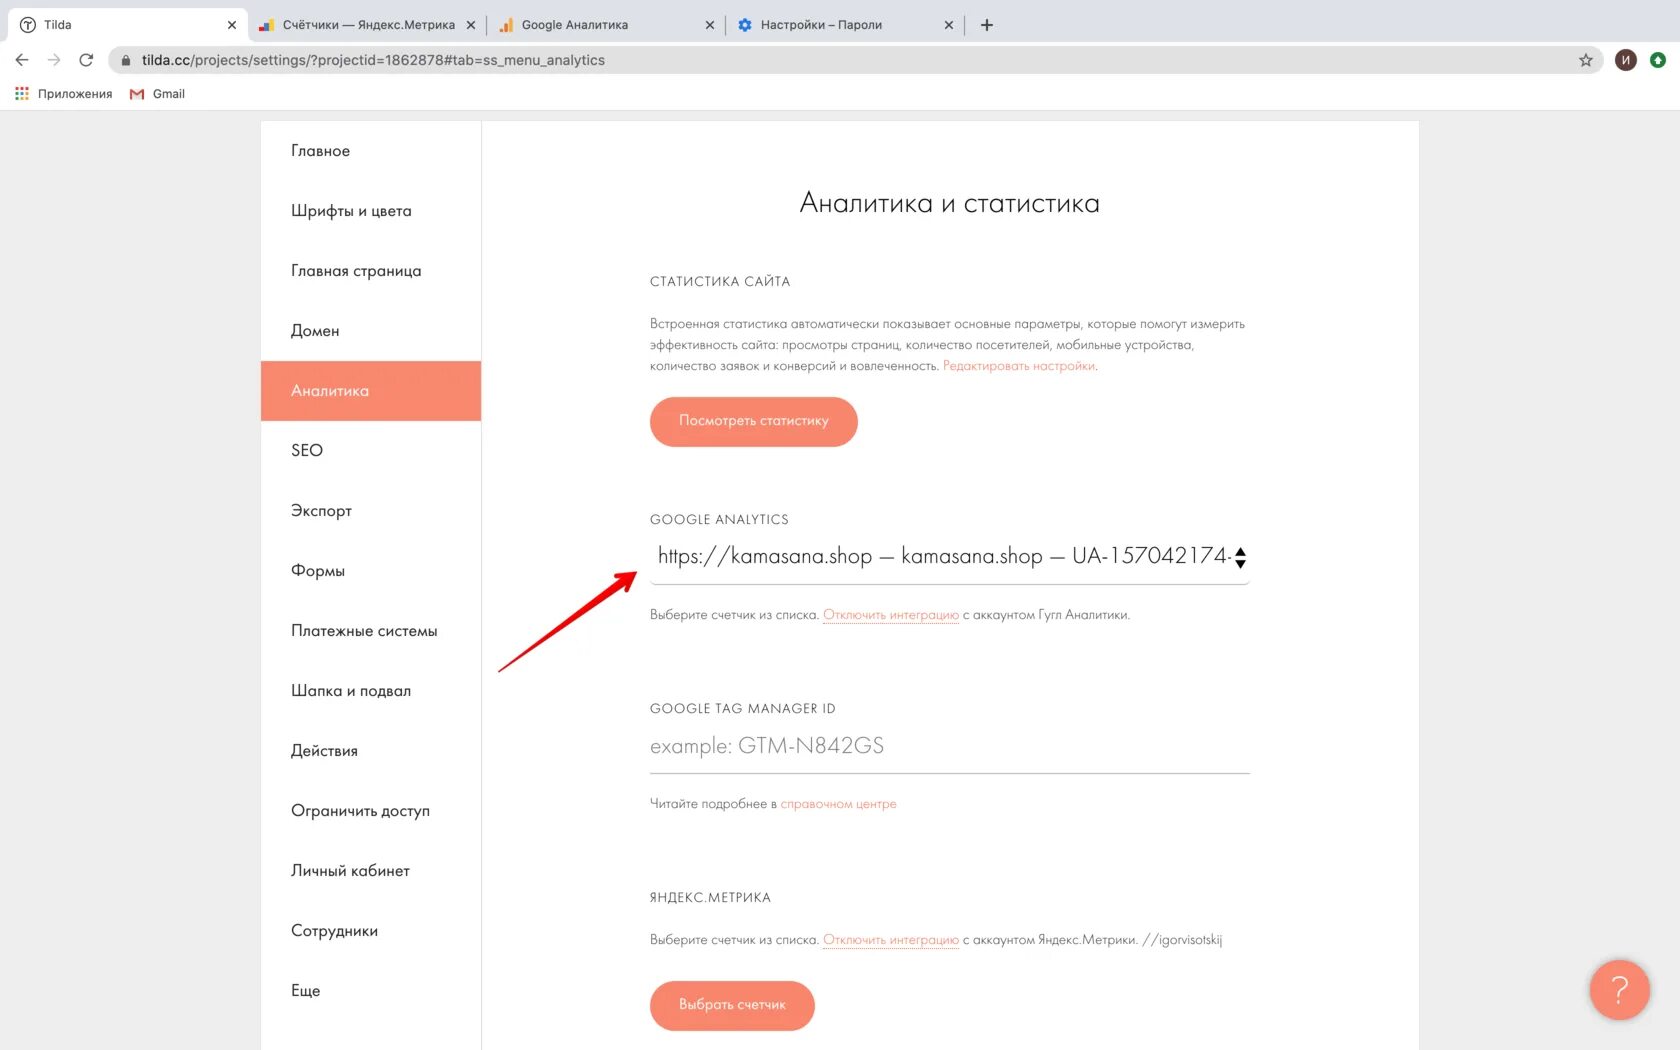
Task: Open SEO settings section
Action: (370, 451)
